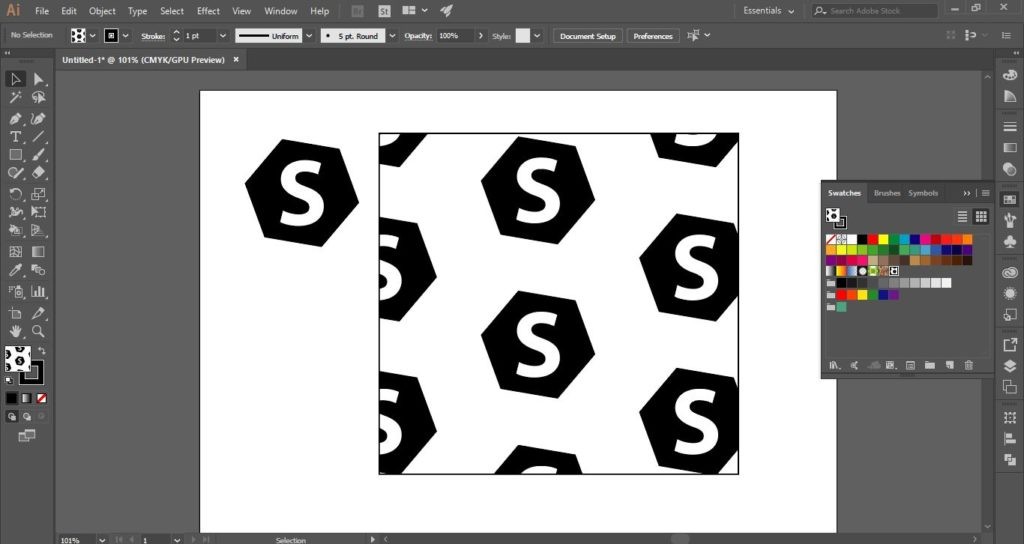
Task: Set paint mode to None
Action: point(41,398)
